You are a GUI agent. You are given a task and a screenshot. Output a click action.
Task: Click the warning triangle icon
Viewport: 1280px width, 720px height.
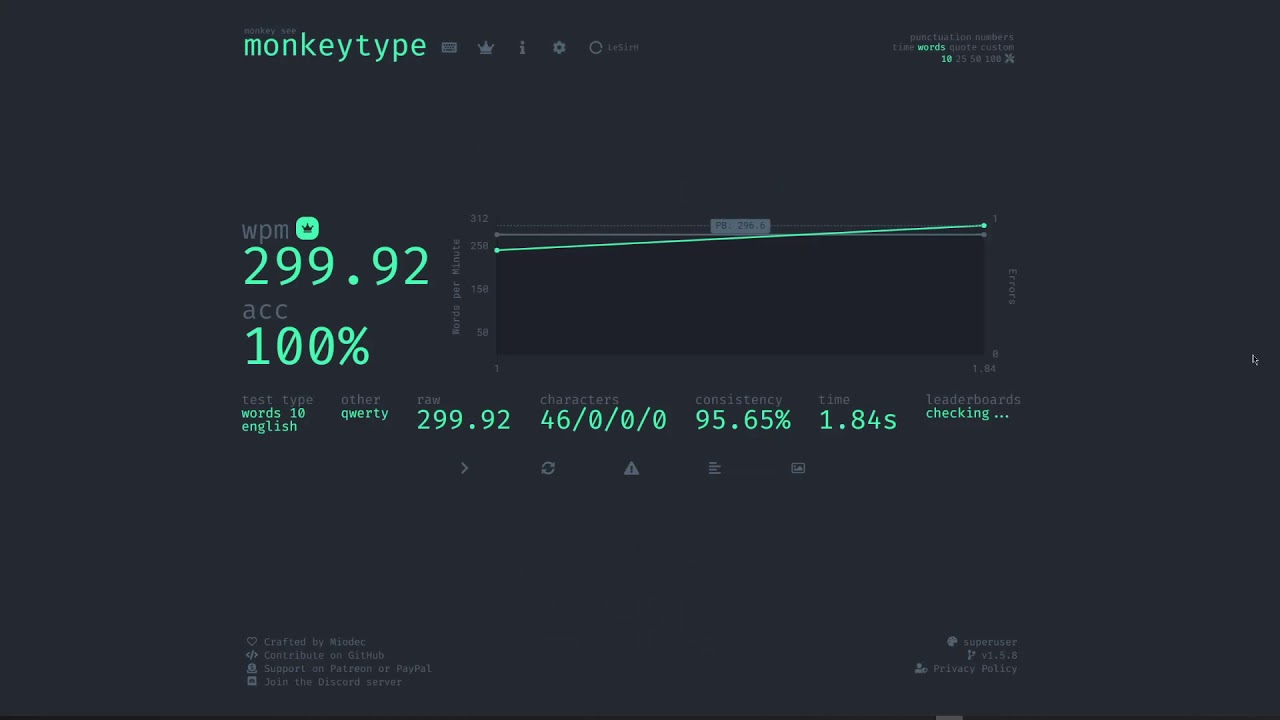pos(631,468)
